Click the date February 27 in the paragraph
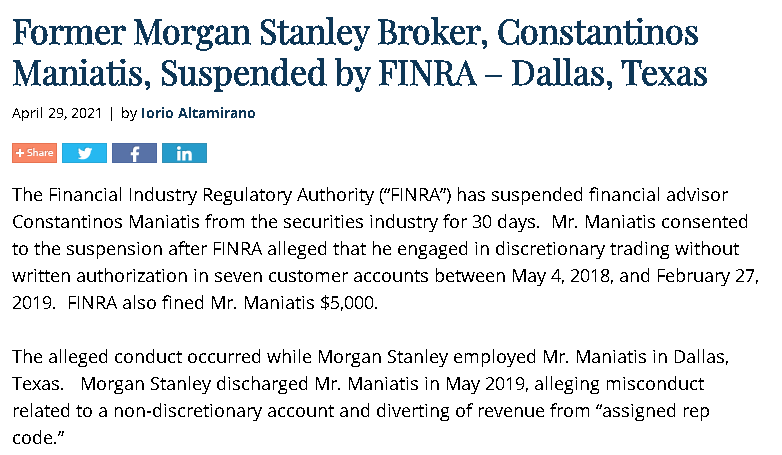782x455 pixels. pyautogui.click(x=707, y=276)
